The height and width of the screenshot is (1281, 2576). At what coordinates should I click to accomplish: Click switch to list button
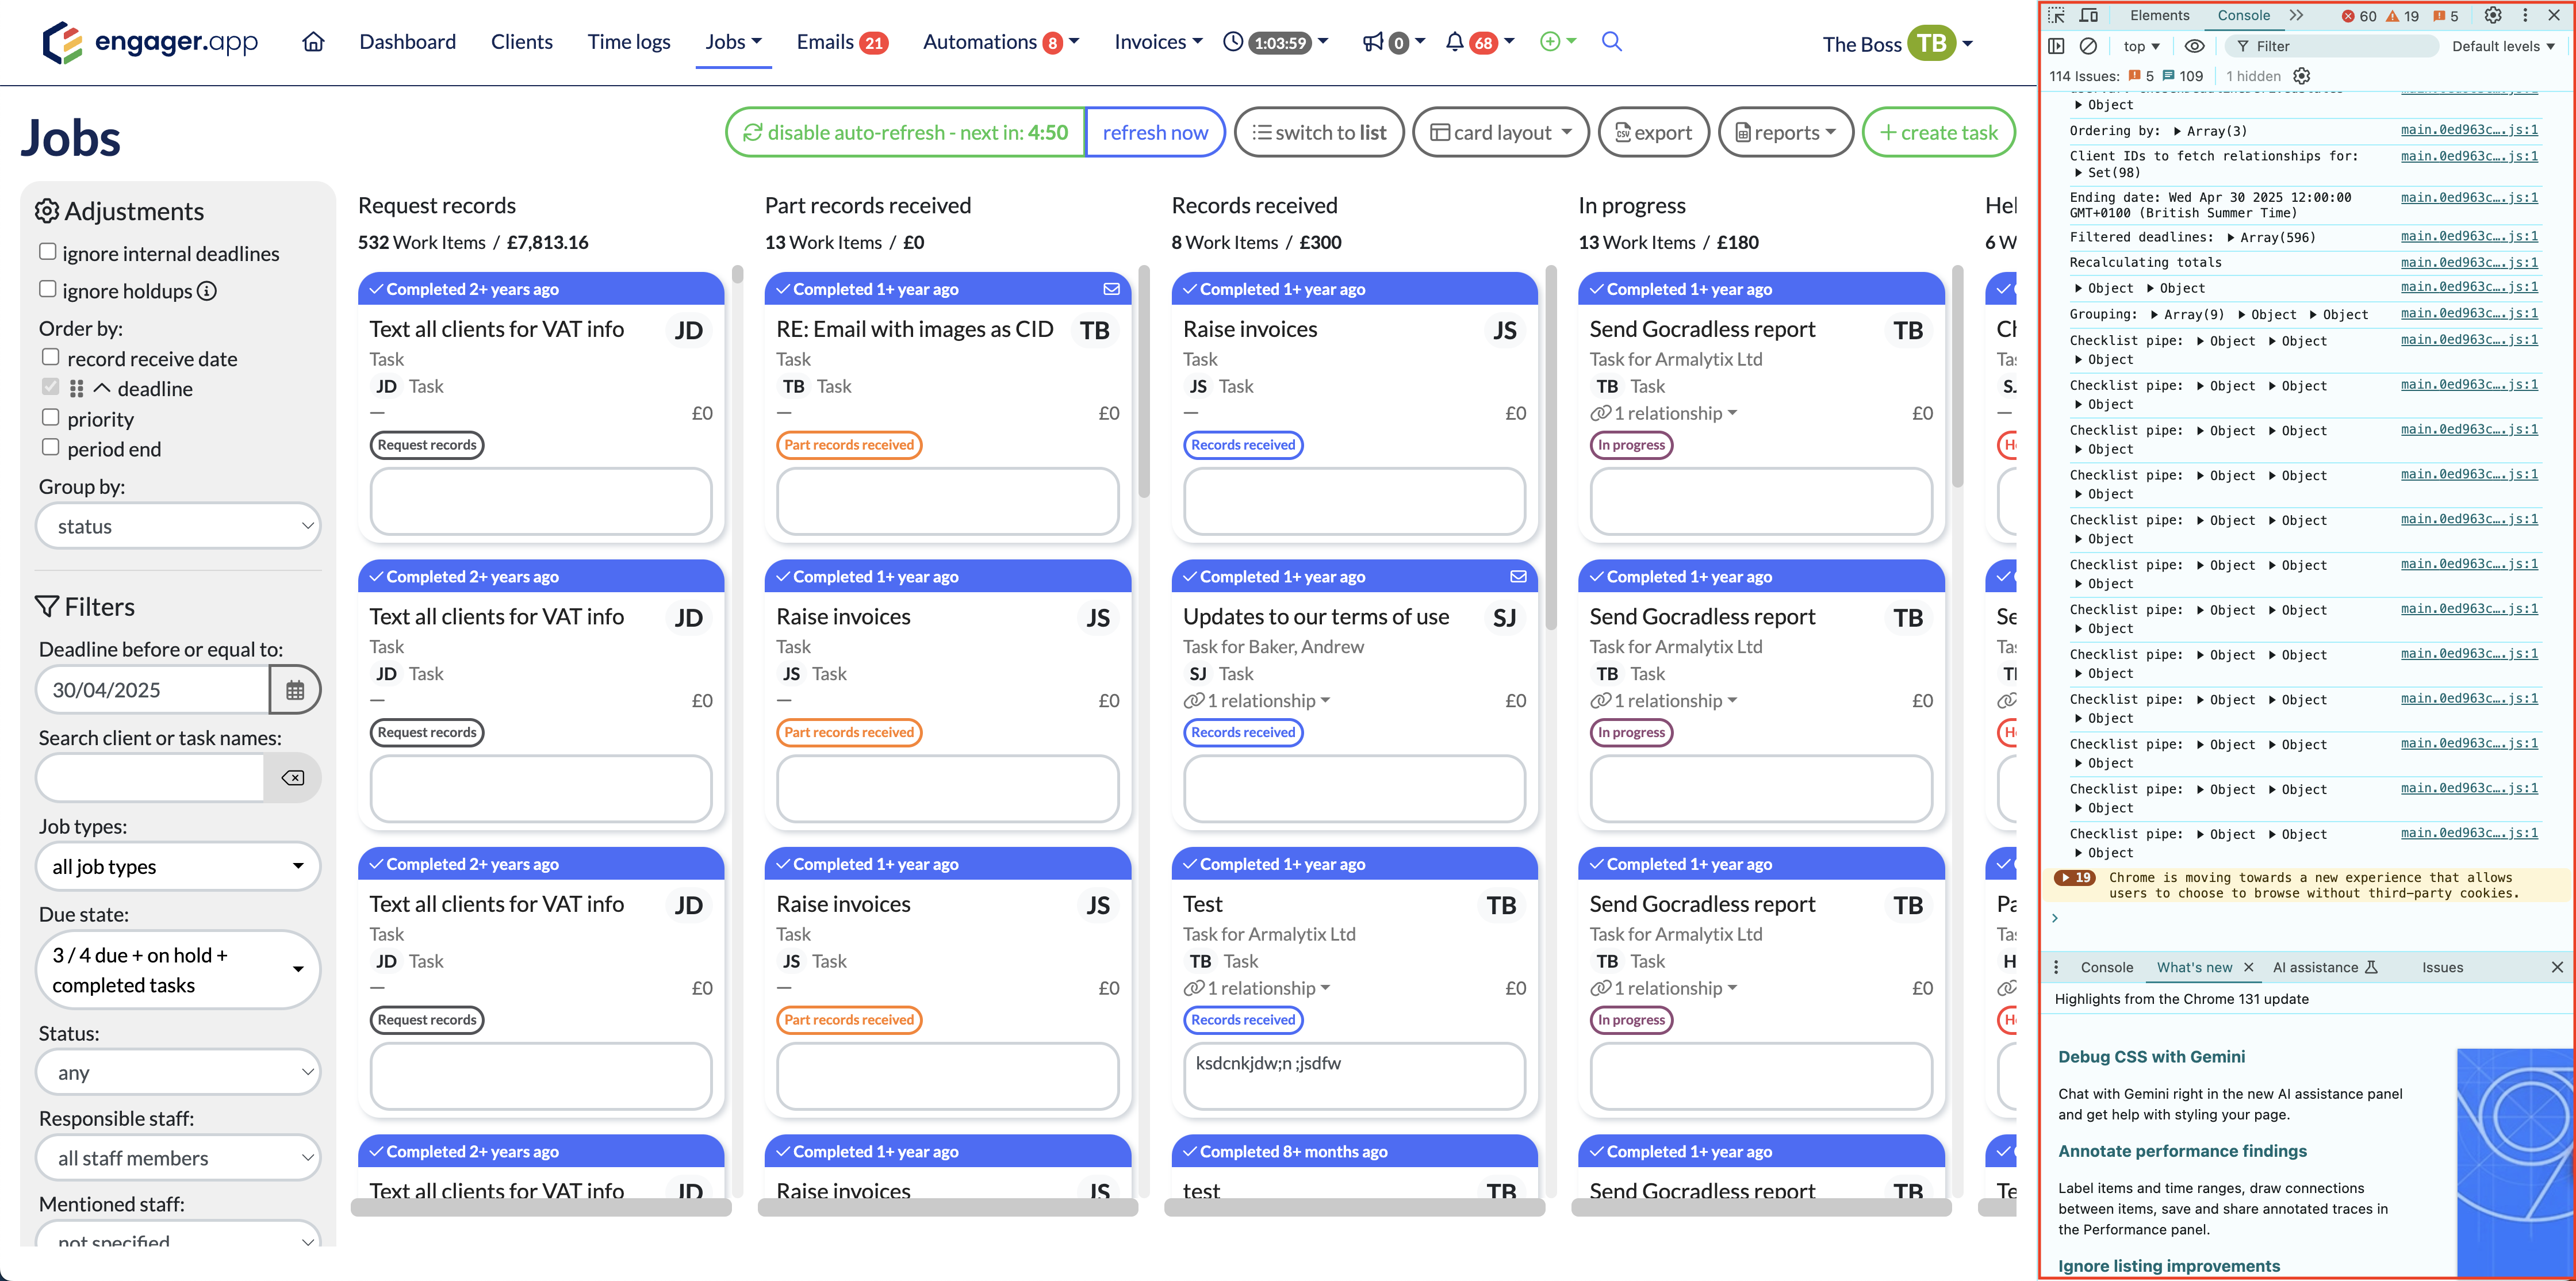(x=1319, y=132)
